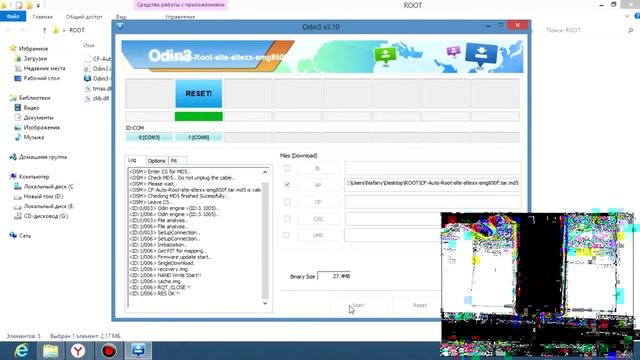Click the log scrollbar up arrow
This screenshot has height=360, width=640.
(x=265, y=172)
